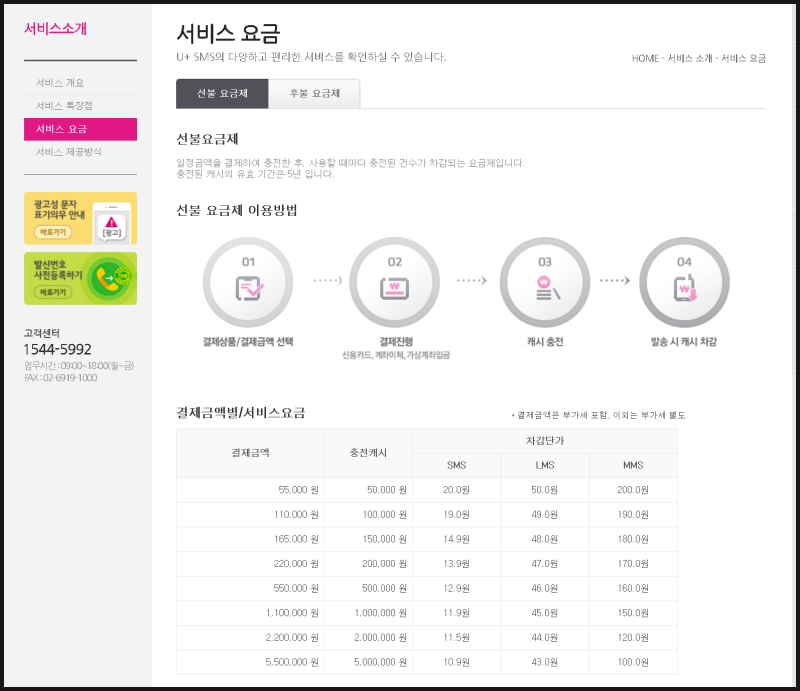Click 1,100,000 원 payment amount cell
Screen dimensions: 800x691
tap(250, 613)
